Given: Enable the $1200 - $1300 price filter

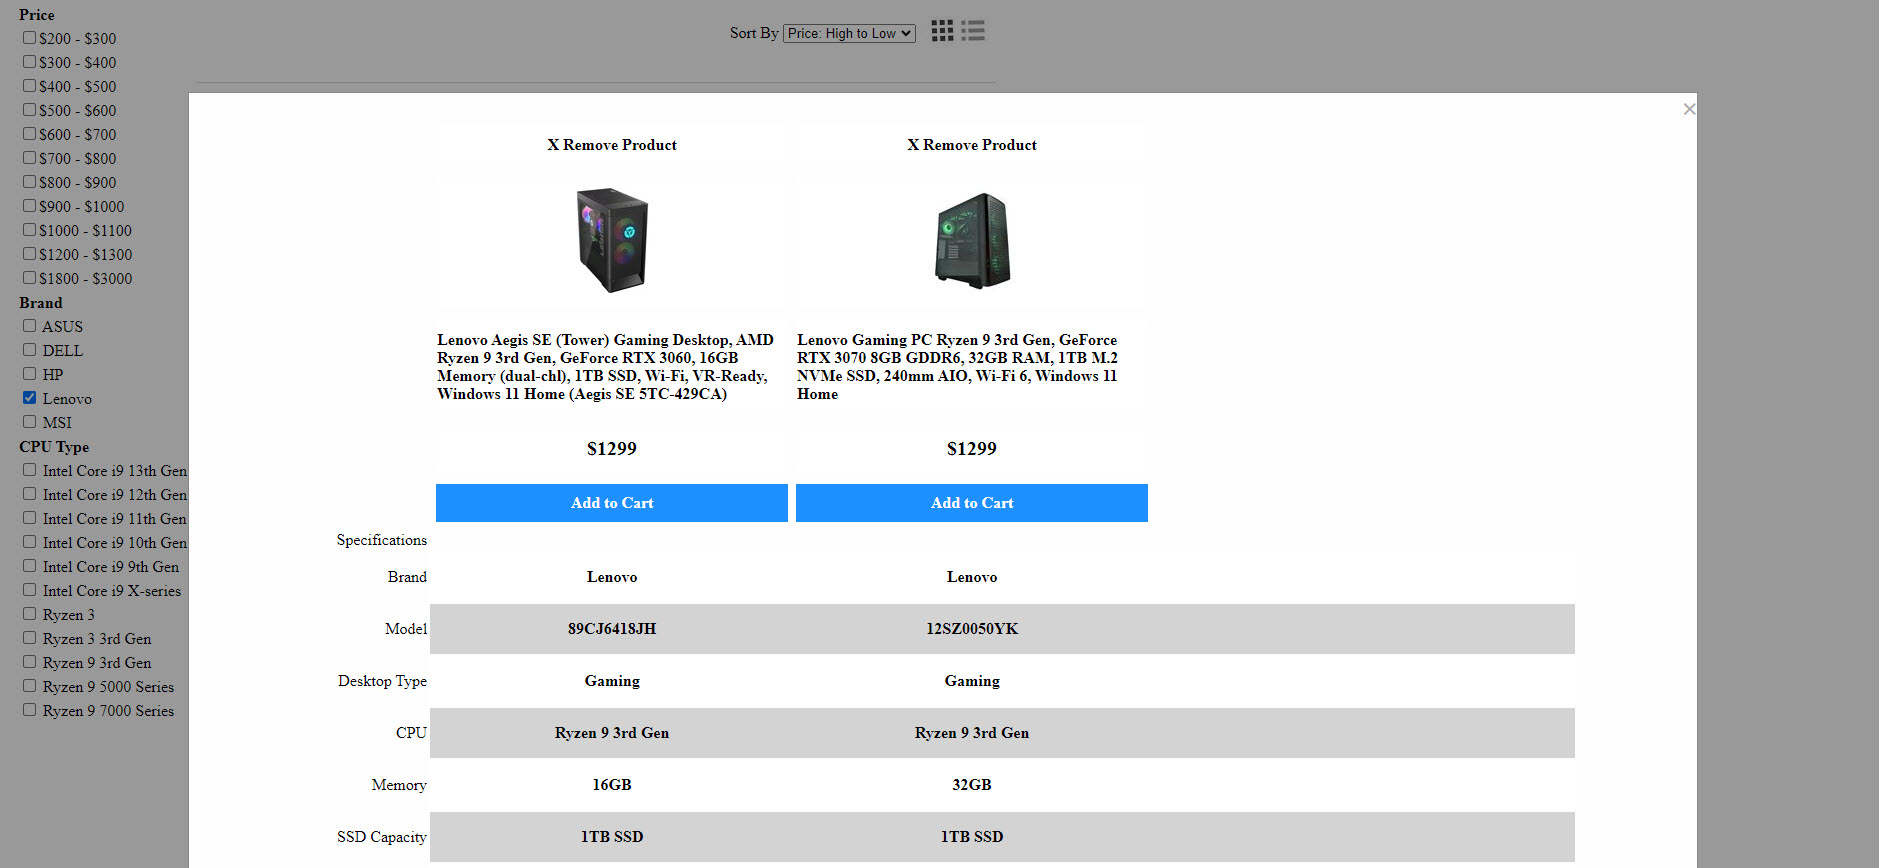Looking at the screenshot, I should tap(30, 254).
